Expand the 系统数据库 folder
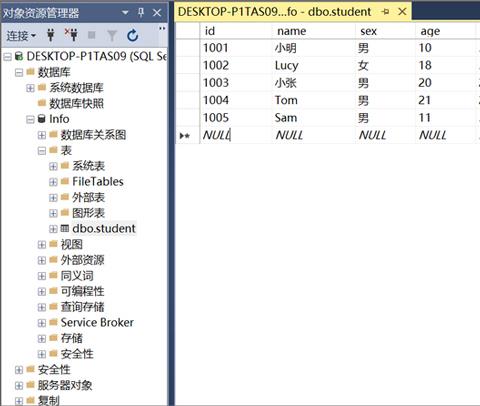The height and width of the screenshot is (406, 480). [x=30, y=88]
